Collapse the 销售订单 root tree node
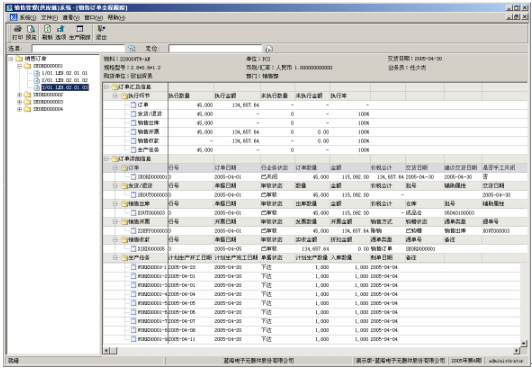The width and height of the screenshot is (532, 368). (x=11, y=59)
